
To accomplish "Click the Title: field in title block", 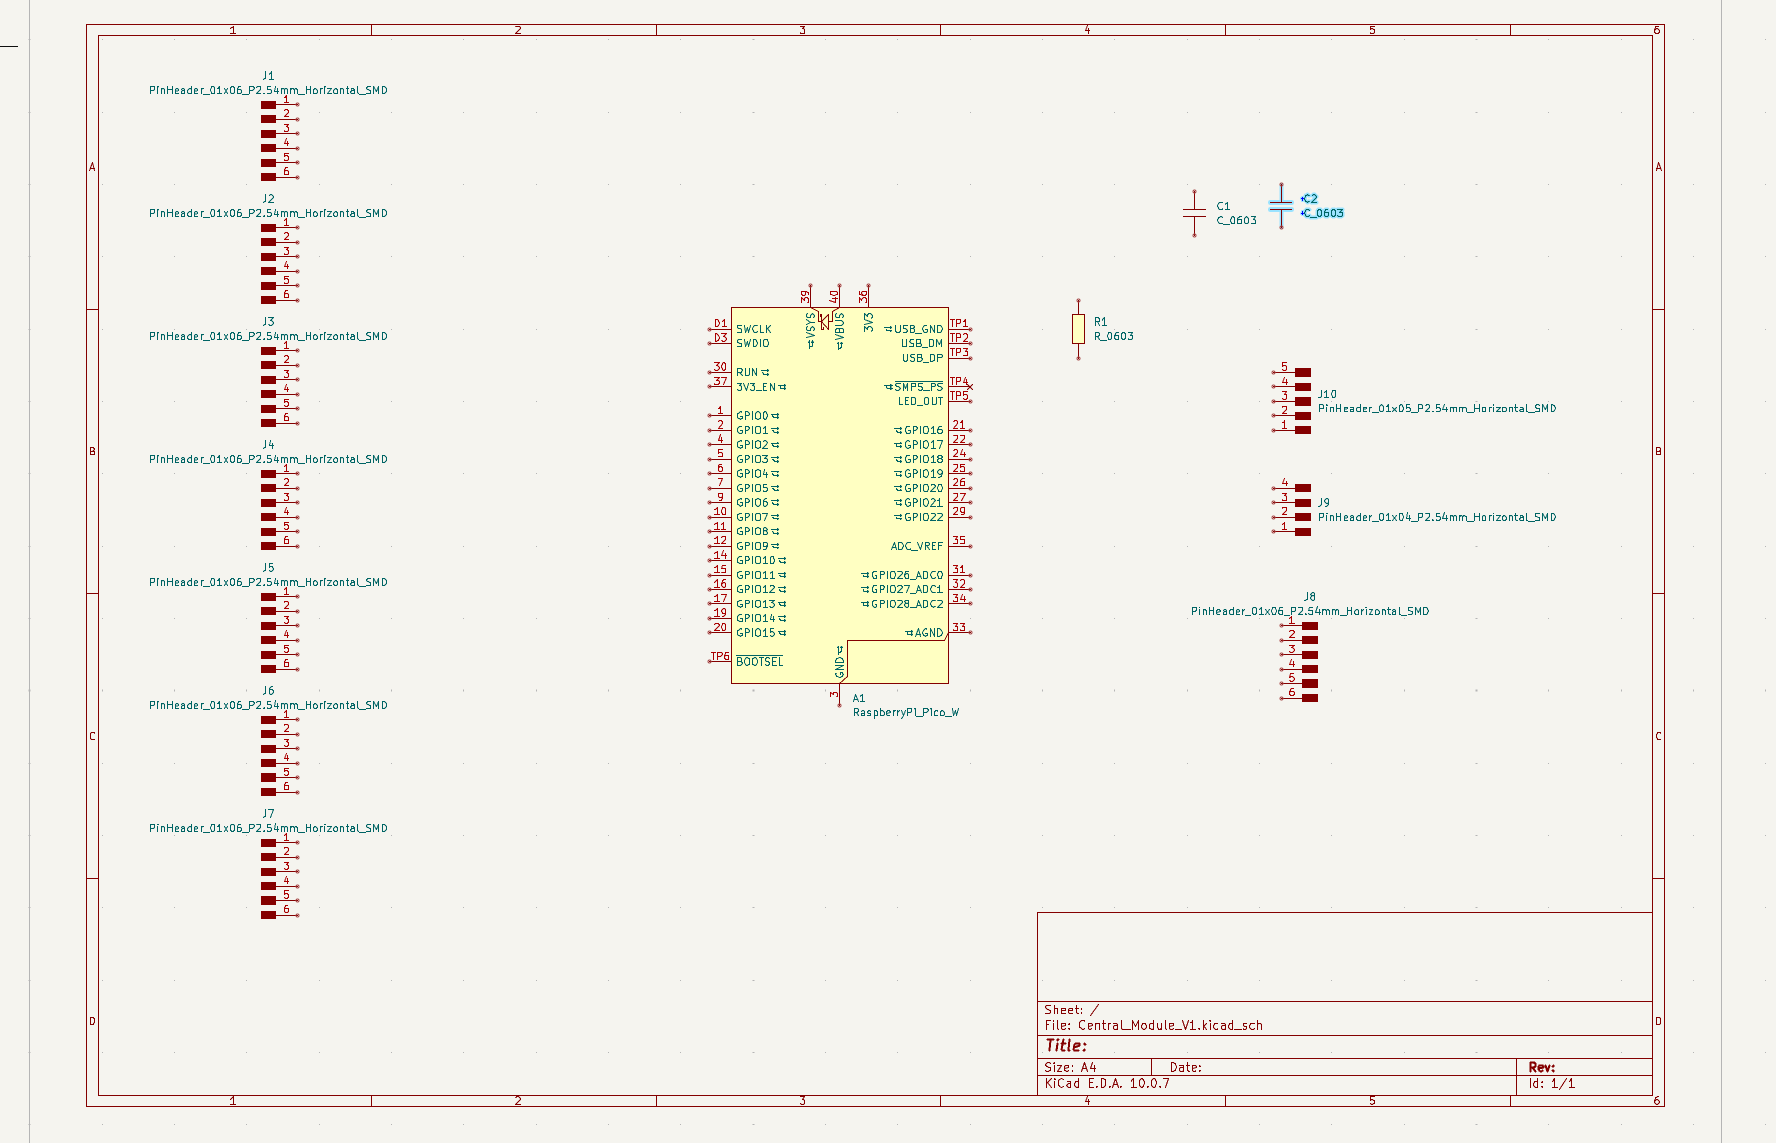I will click(x=1066, y=1046).
